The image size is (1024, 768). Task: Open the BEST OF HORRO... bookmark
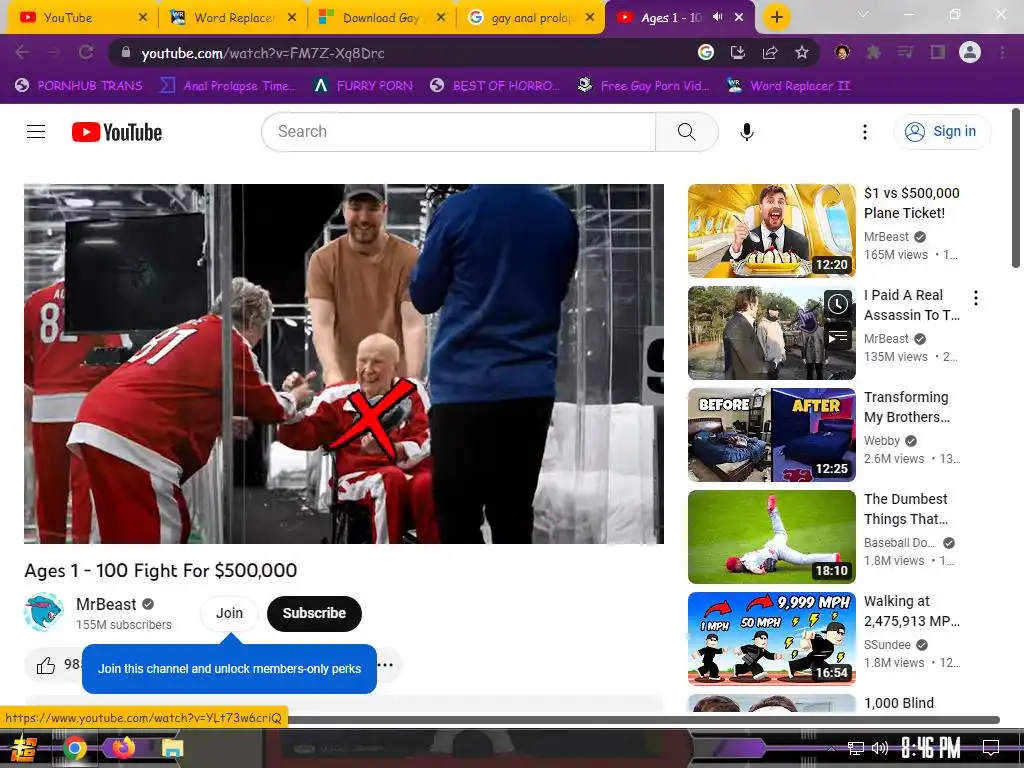tap(495, 86)
